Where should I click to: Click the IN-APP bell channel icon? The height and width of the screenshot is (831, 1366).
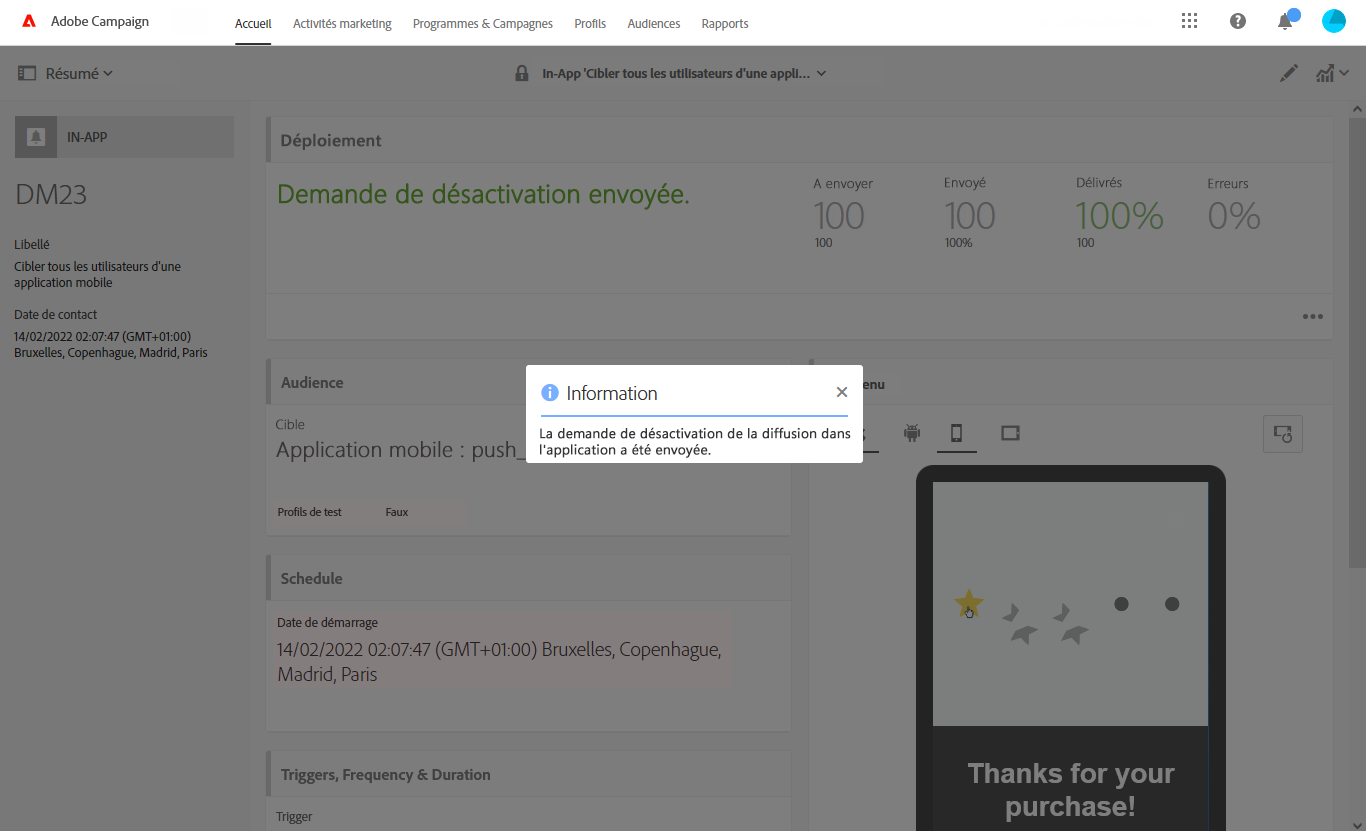click(36, 137)
